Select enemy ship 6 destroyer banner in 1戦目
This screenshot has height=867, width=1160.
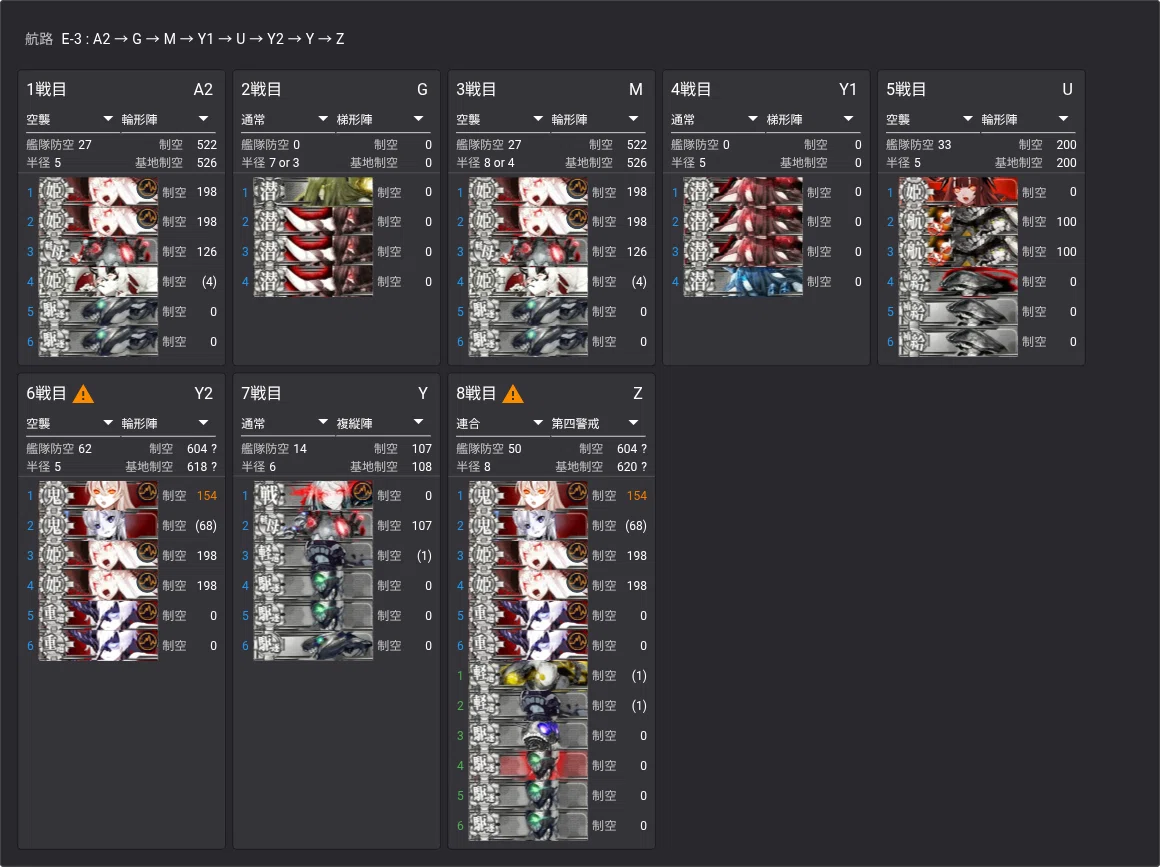pyautogui.click(x=98, y=342)
